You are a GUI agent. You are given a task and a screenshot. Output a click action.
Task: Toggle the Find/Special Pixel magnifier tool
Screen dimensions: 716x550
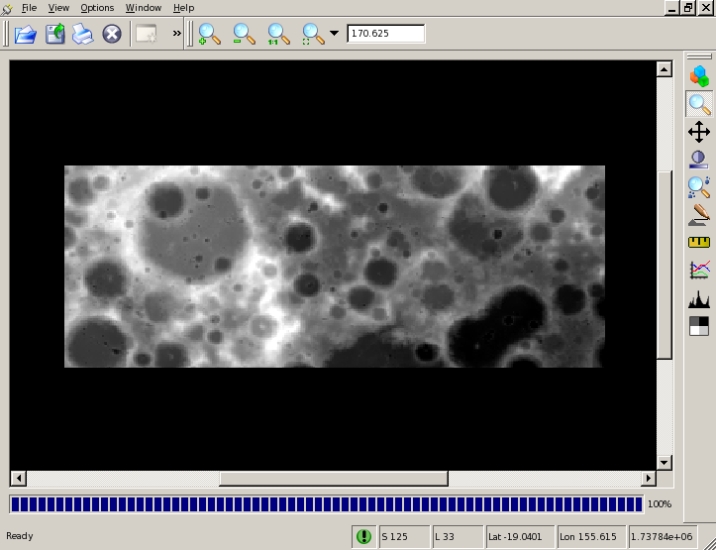tap(699, 187)
